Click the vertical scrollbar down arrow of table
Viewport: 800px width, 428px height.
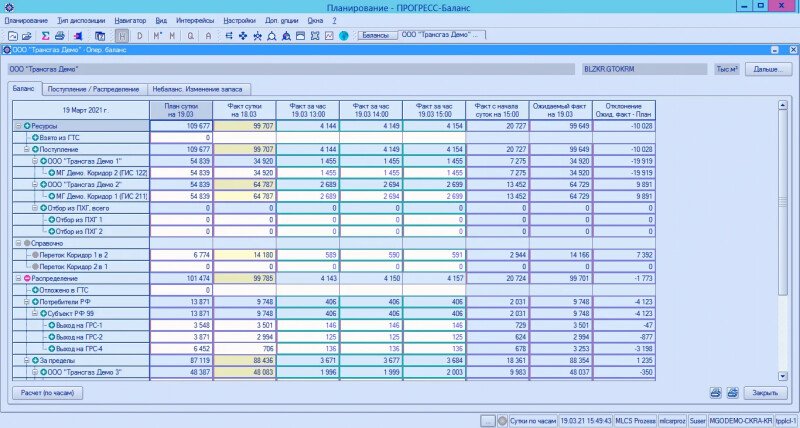[x=783, y=374]
